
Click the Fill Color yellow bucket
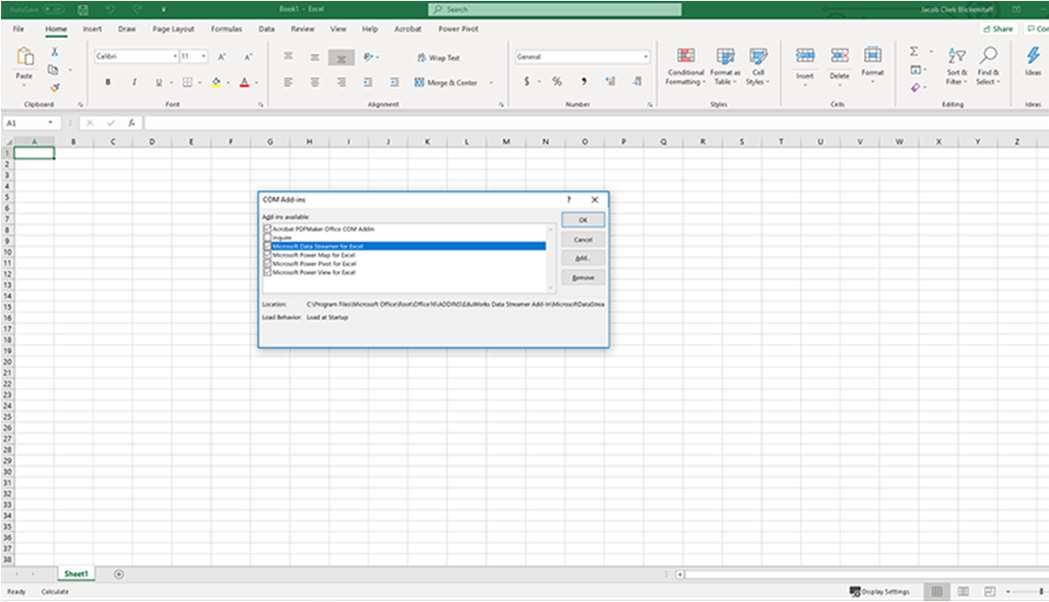tap(216, 82)
